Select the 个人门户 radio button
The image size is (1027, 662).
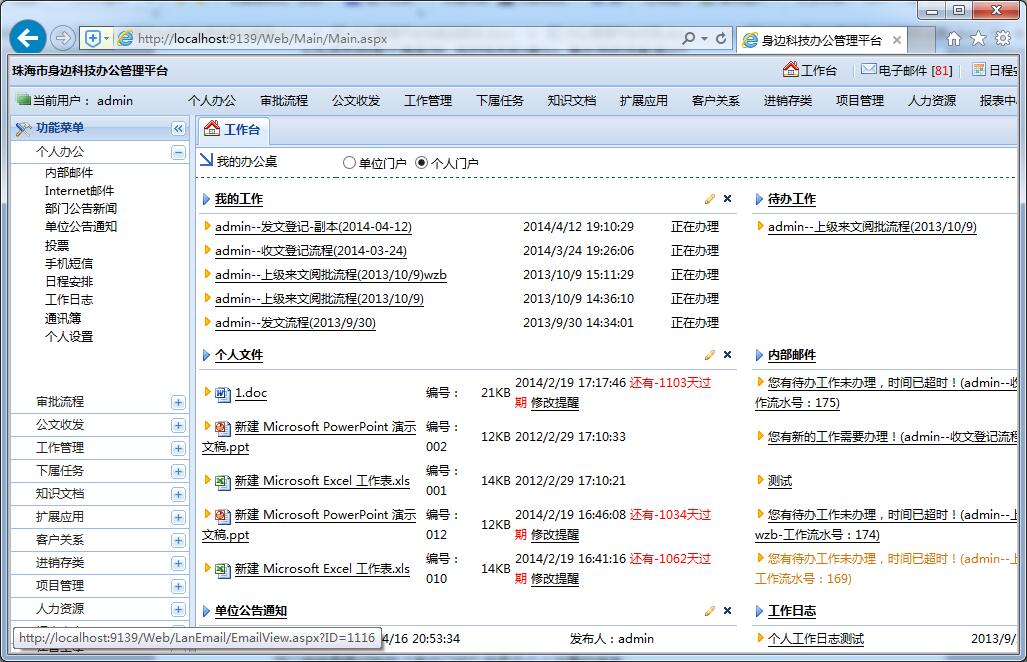click(x=422, y=162)
